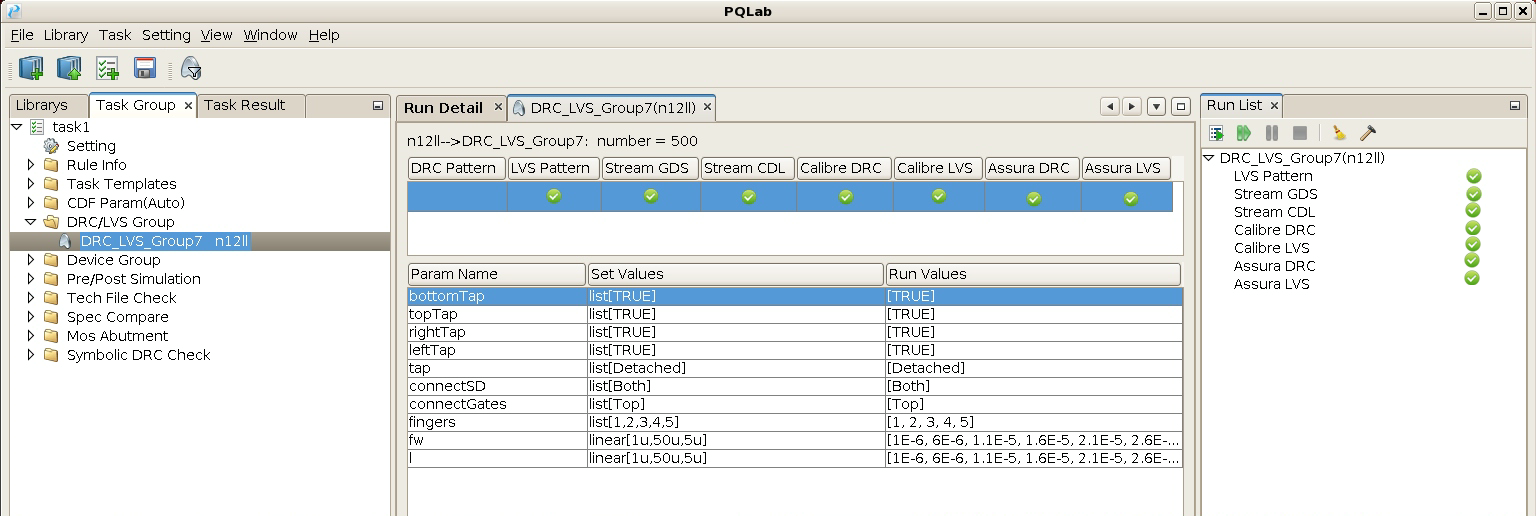Click the pause icon in Run List
The width and height of the screenshot is (1536, 516).
(1272, 133)
